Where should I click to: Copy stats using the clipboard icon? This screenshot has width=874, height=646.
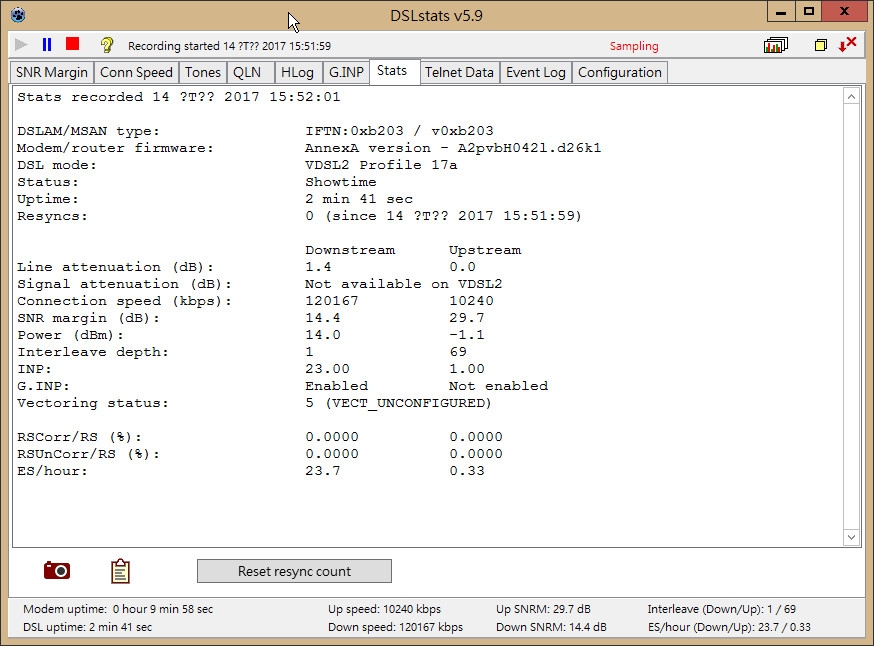[120, 571]
